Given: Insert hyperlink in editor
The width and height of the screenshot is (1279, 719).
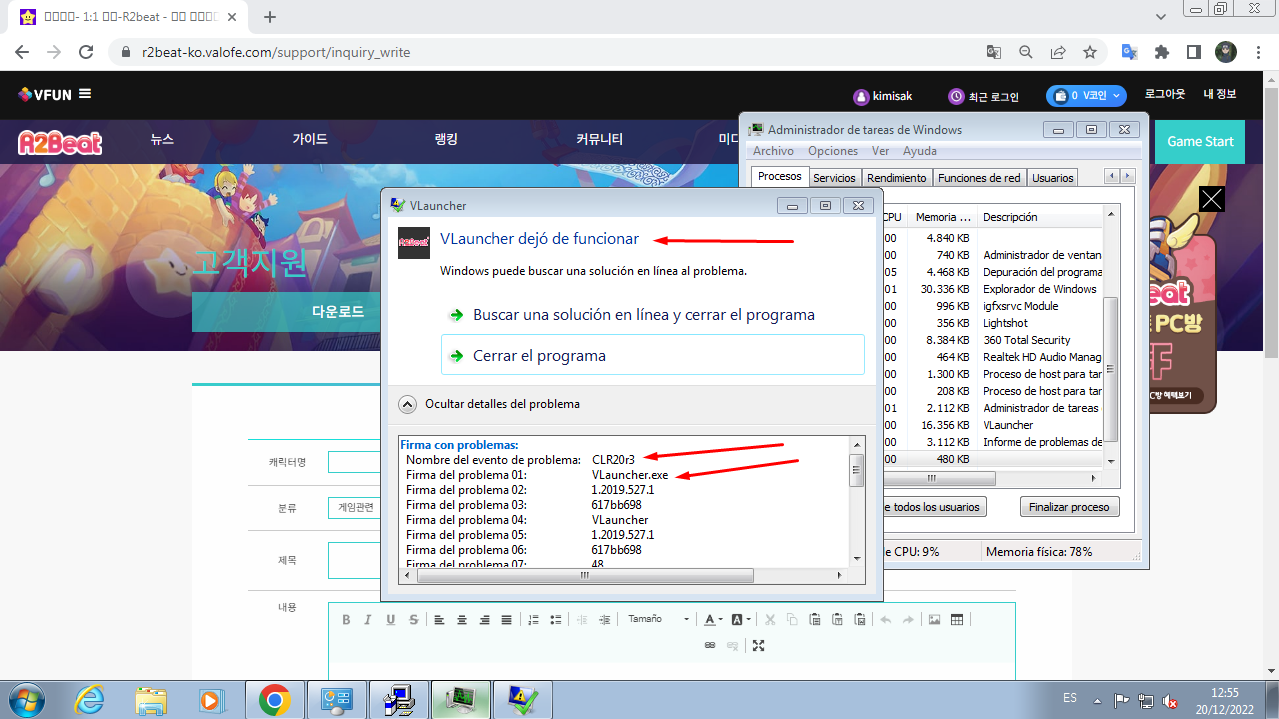Looking at the screenshot, I should (x=710, y=646).
